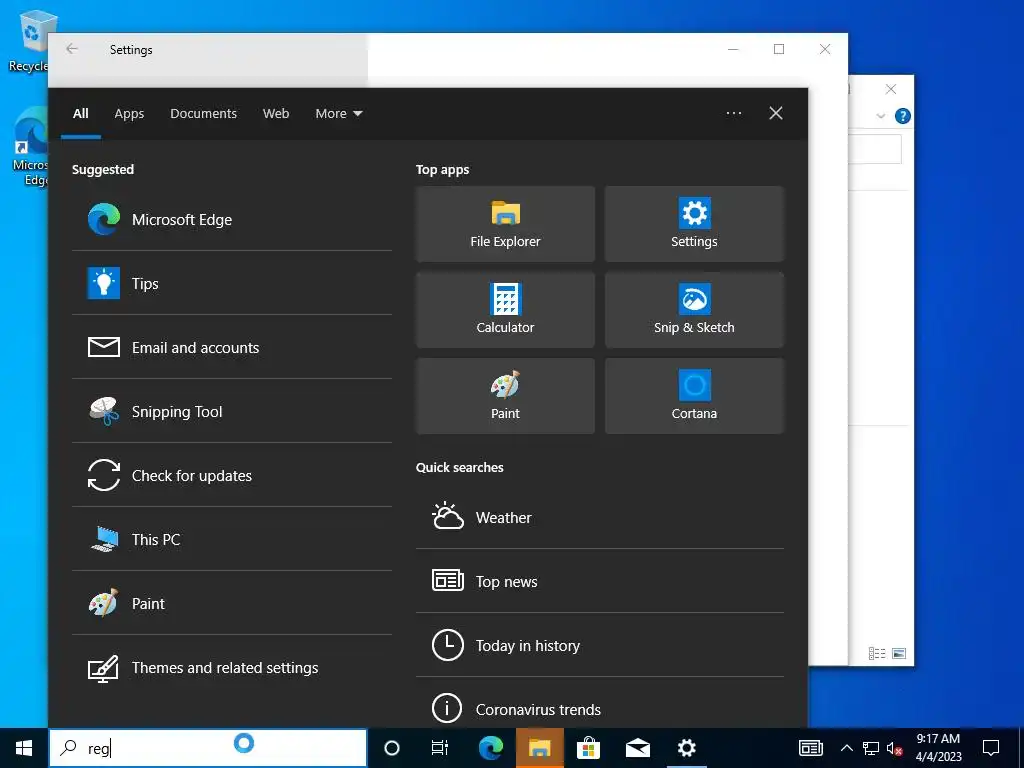Open News and interests taskbar icon
The width and height of the screenshot is (1024, 768).
(811, 748)
